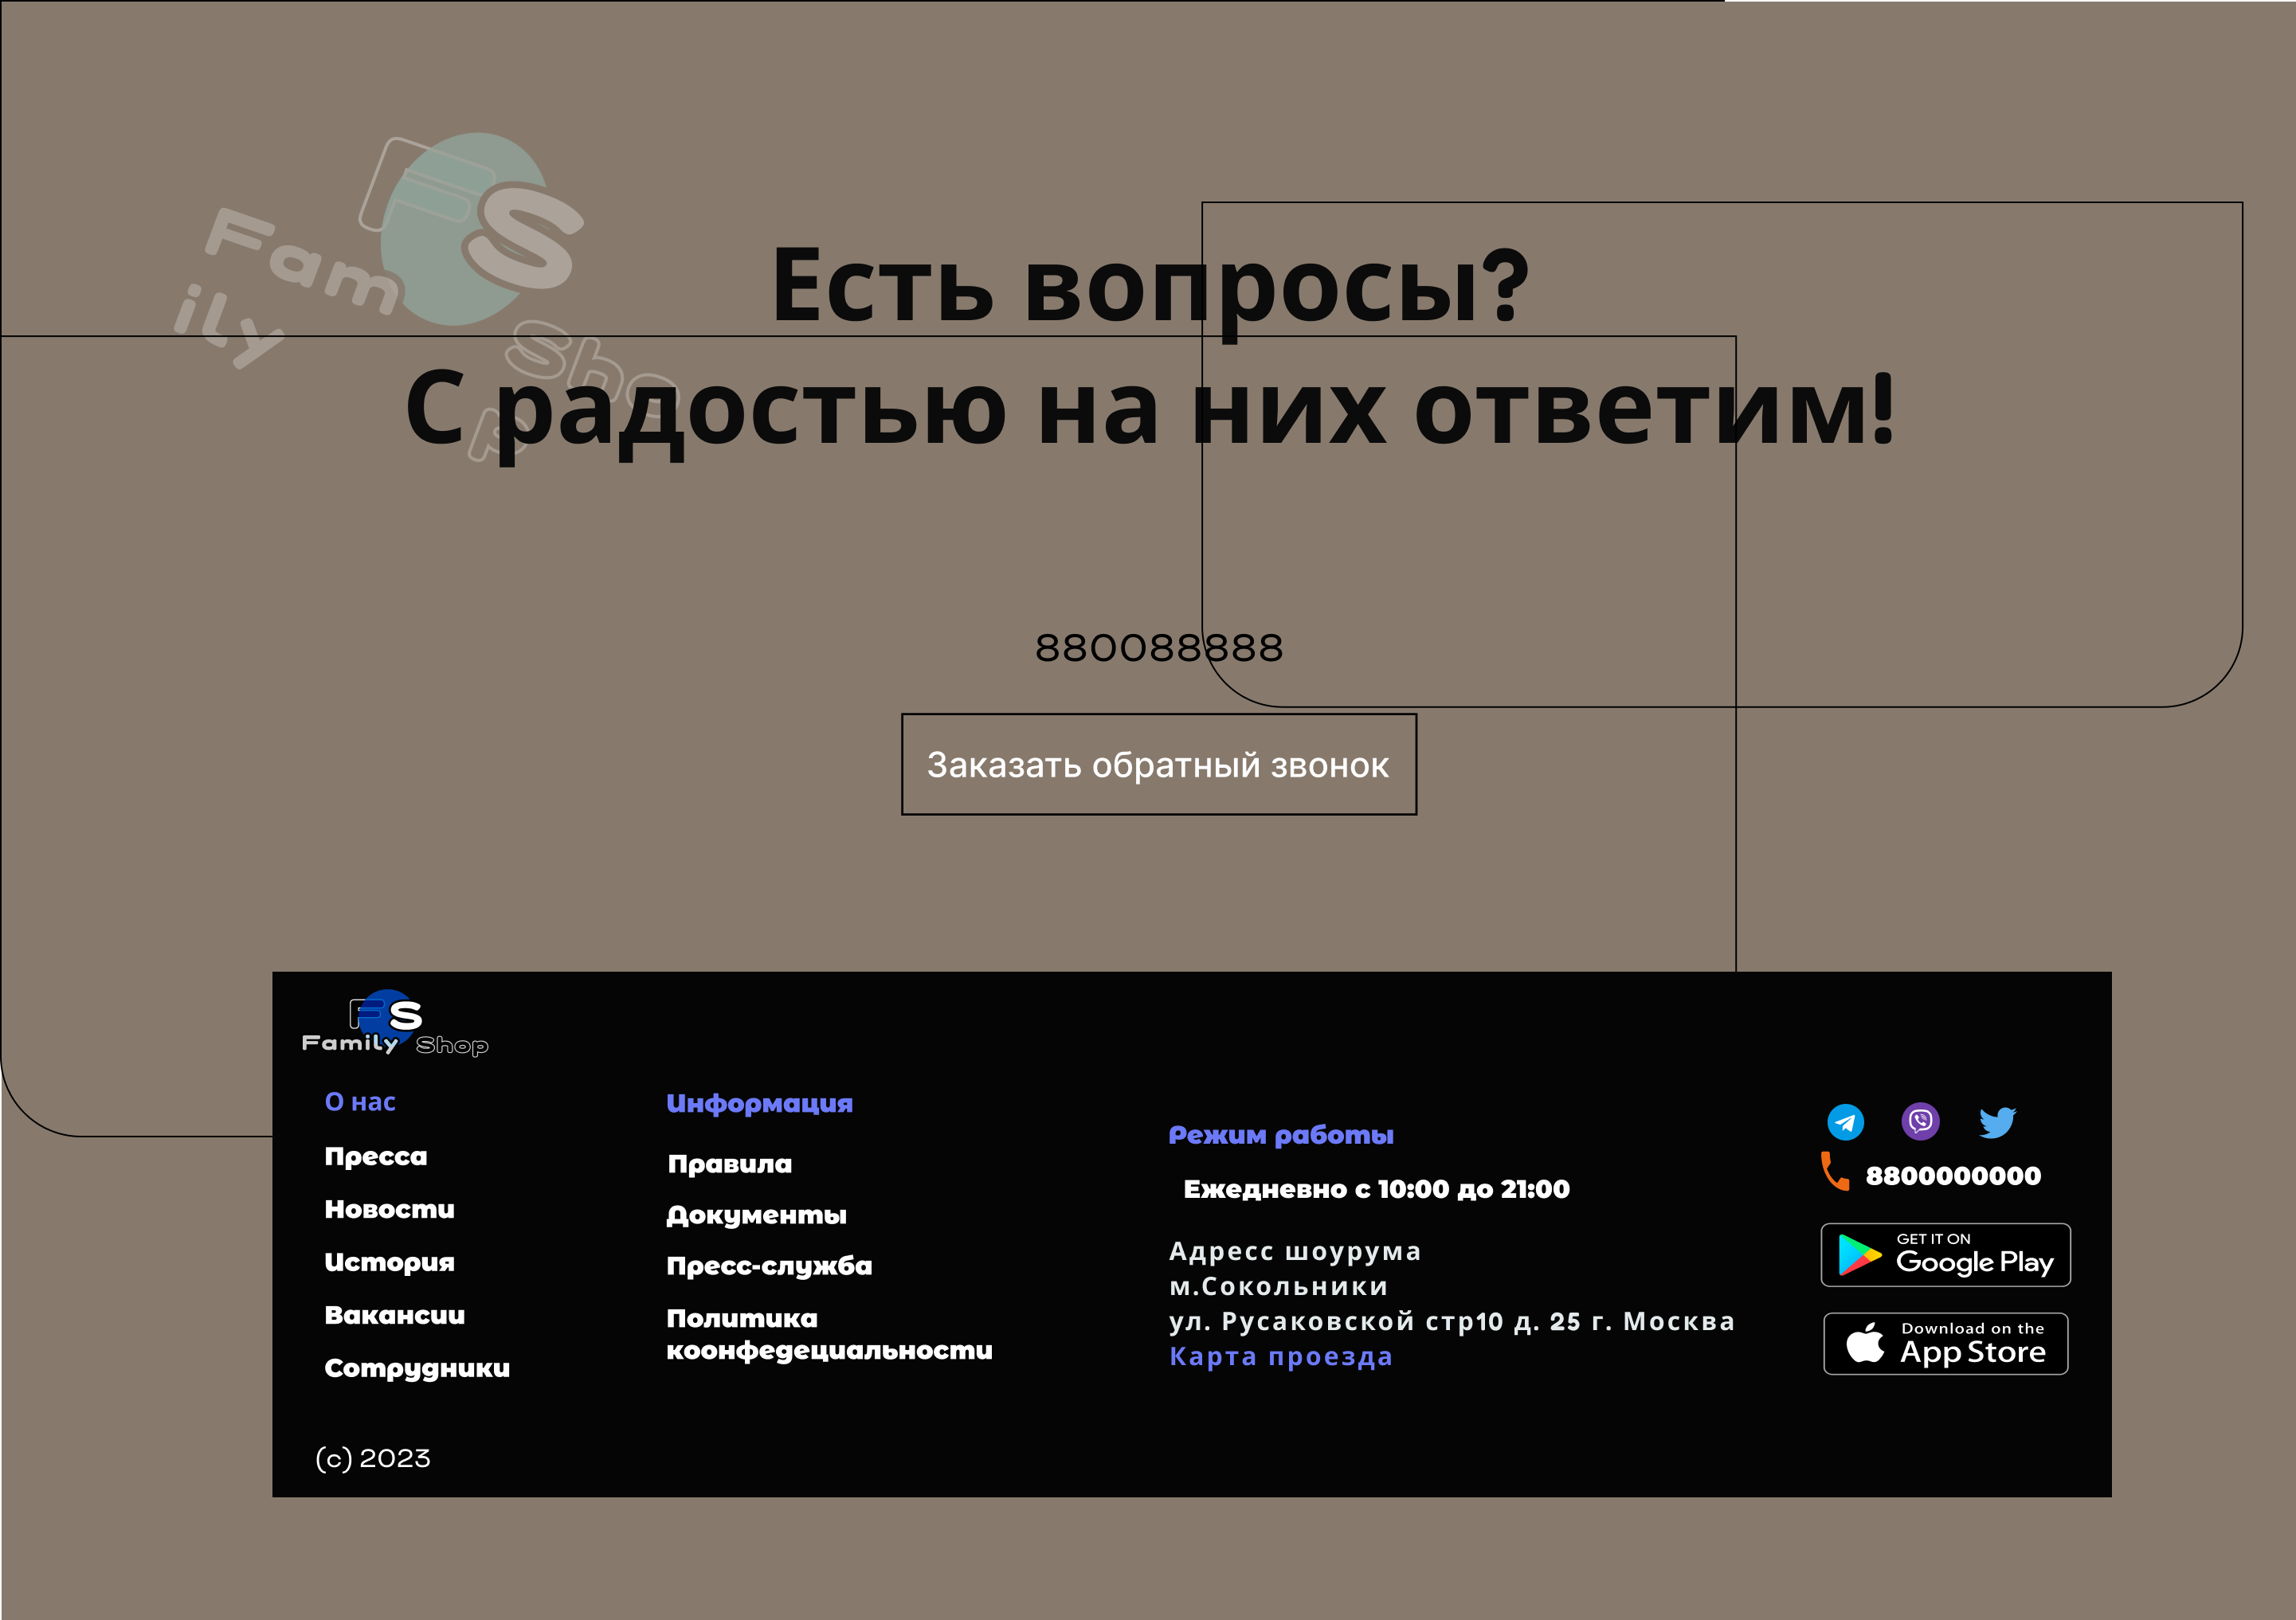Click the orange phone handset icon
This screenshot has width=2296, height=1620.
pos(1834,1171)
